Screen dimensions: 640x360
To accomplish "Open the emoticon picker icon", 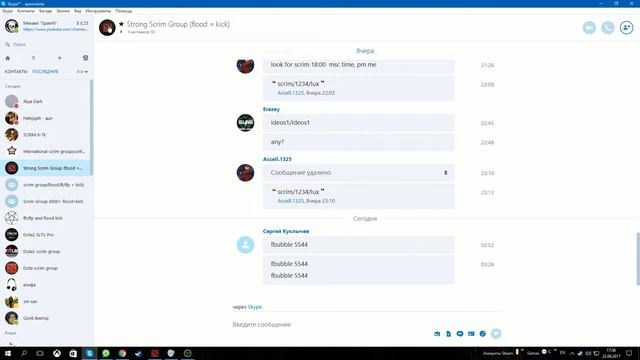I will click(482, 334).
